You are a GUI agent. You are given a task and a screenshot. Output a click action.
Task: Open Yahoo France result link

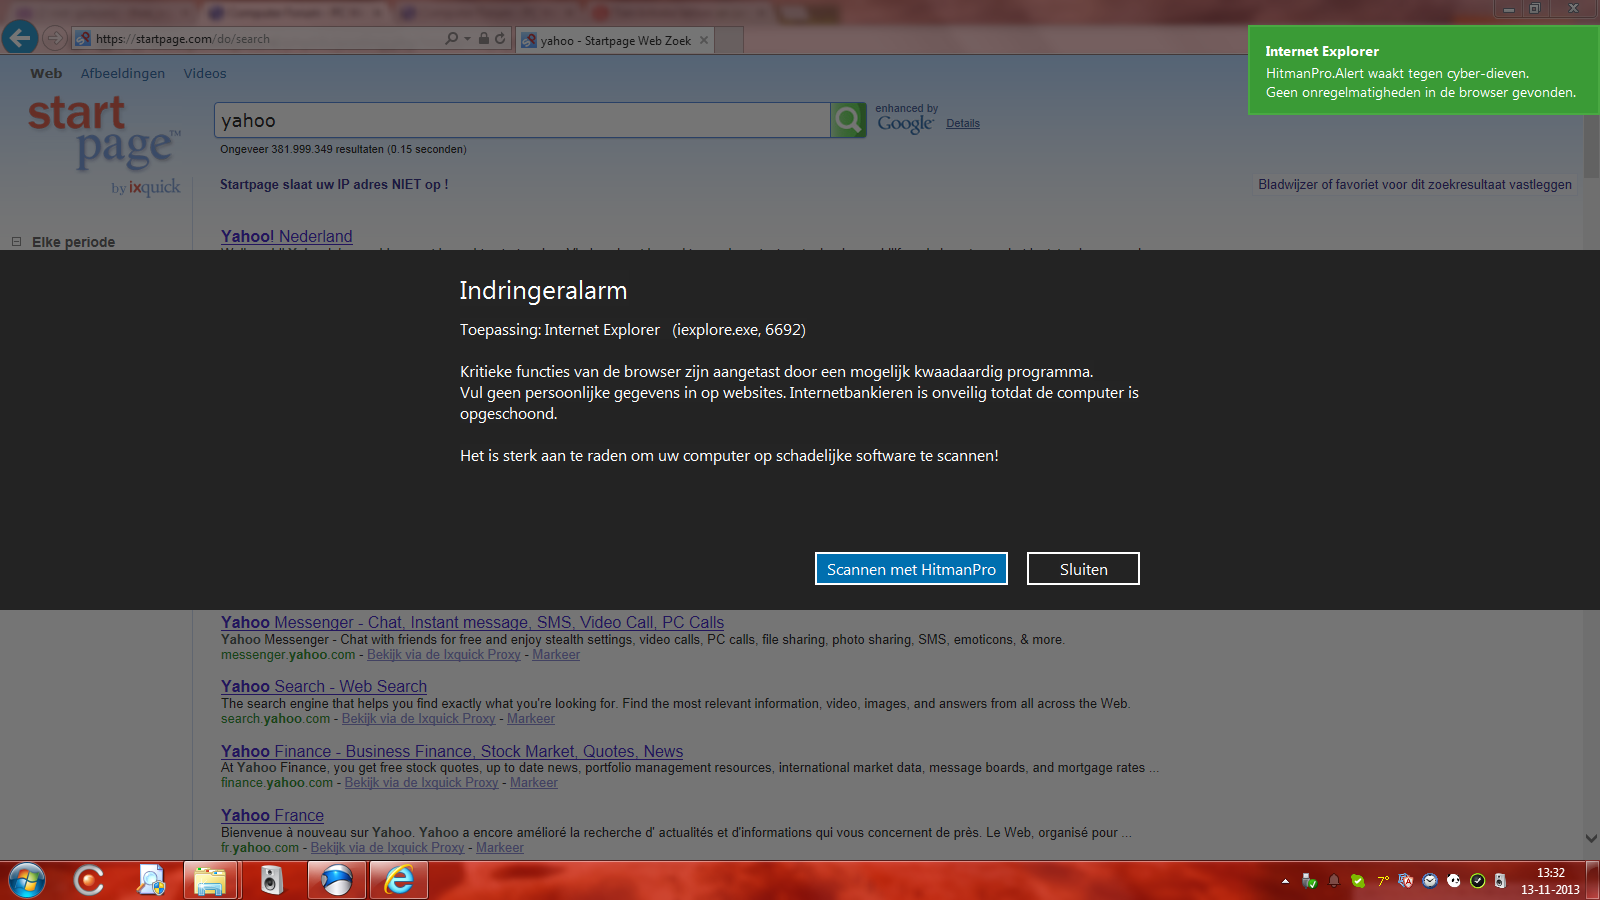click(272, 815)
